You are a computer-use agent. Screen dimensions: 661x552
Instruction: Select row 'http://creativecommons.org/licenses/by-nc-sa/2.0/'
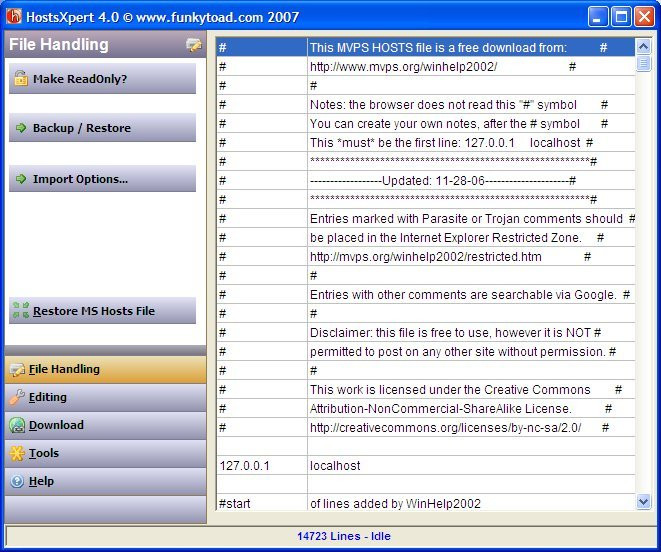pyautogui.click(x=426, y=427)
